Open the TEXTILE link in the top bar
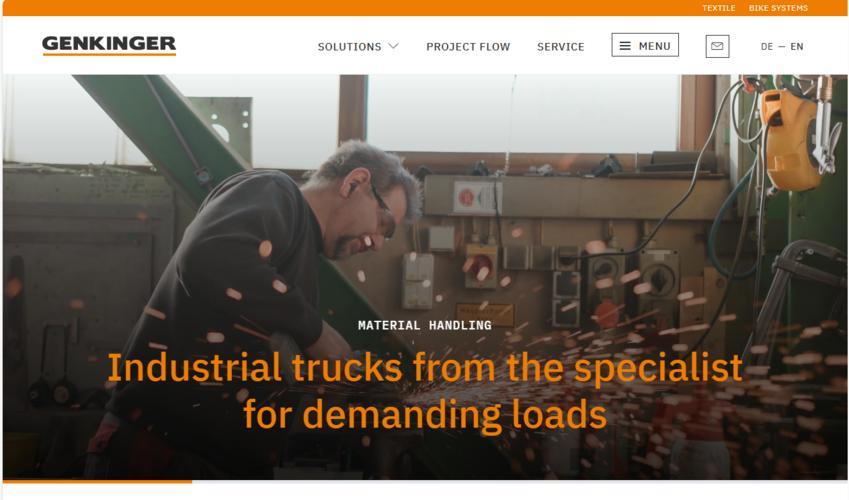 (719, 8)
